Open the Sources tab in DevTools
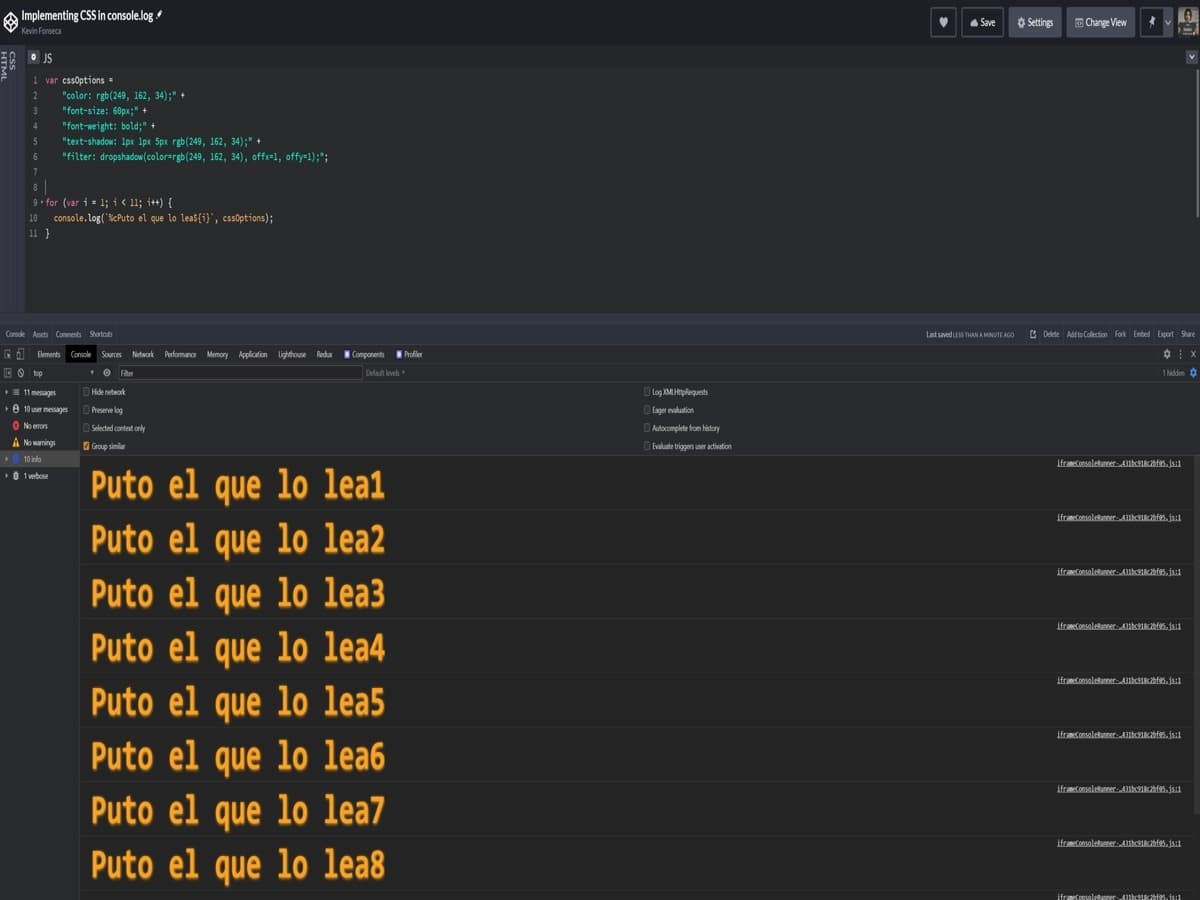Viewport: 1200px width, 900px height. [111, 354]
